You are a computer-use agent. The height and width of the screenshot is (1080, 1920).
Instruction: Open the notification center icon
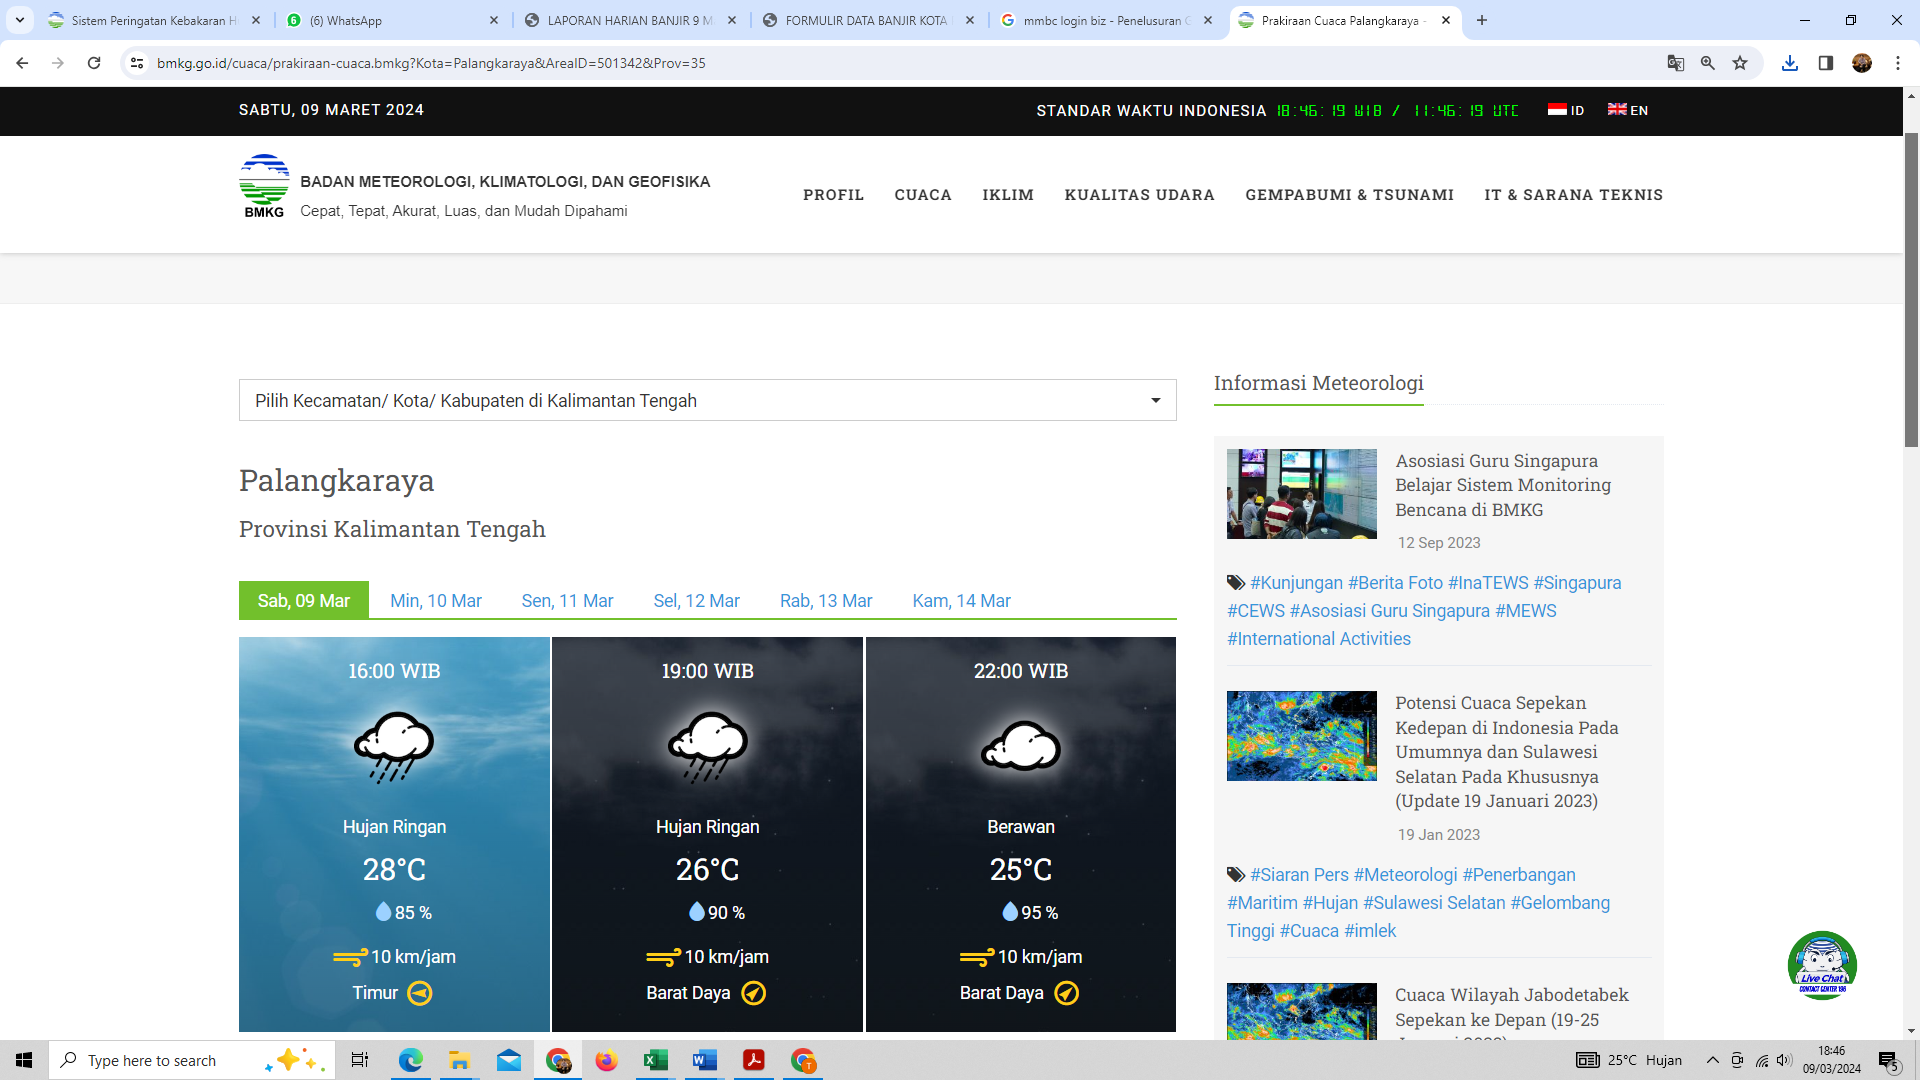pyautogui.click(x=1889, y=1060)
